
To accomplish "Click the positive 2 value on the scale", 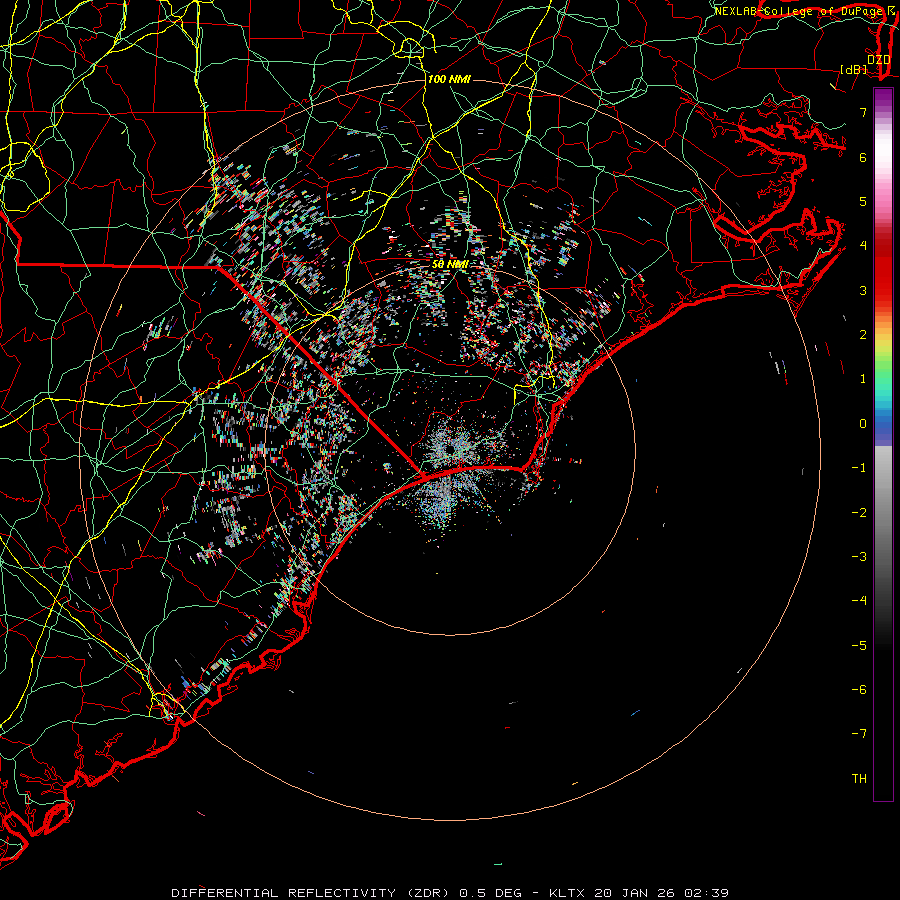I will (x=863, y=335).
